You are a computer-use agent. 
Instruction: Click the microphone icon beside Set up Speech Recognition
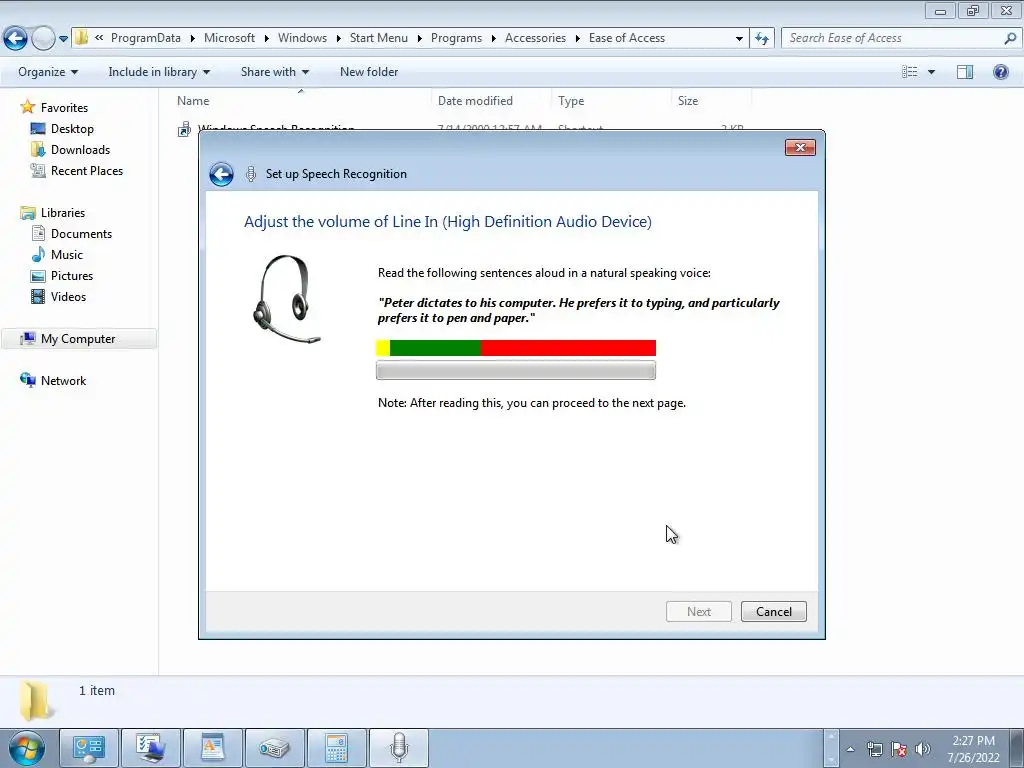(x=251, y=174)
